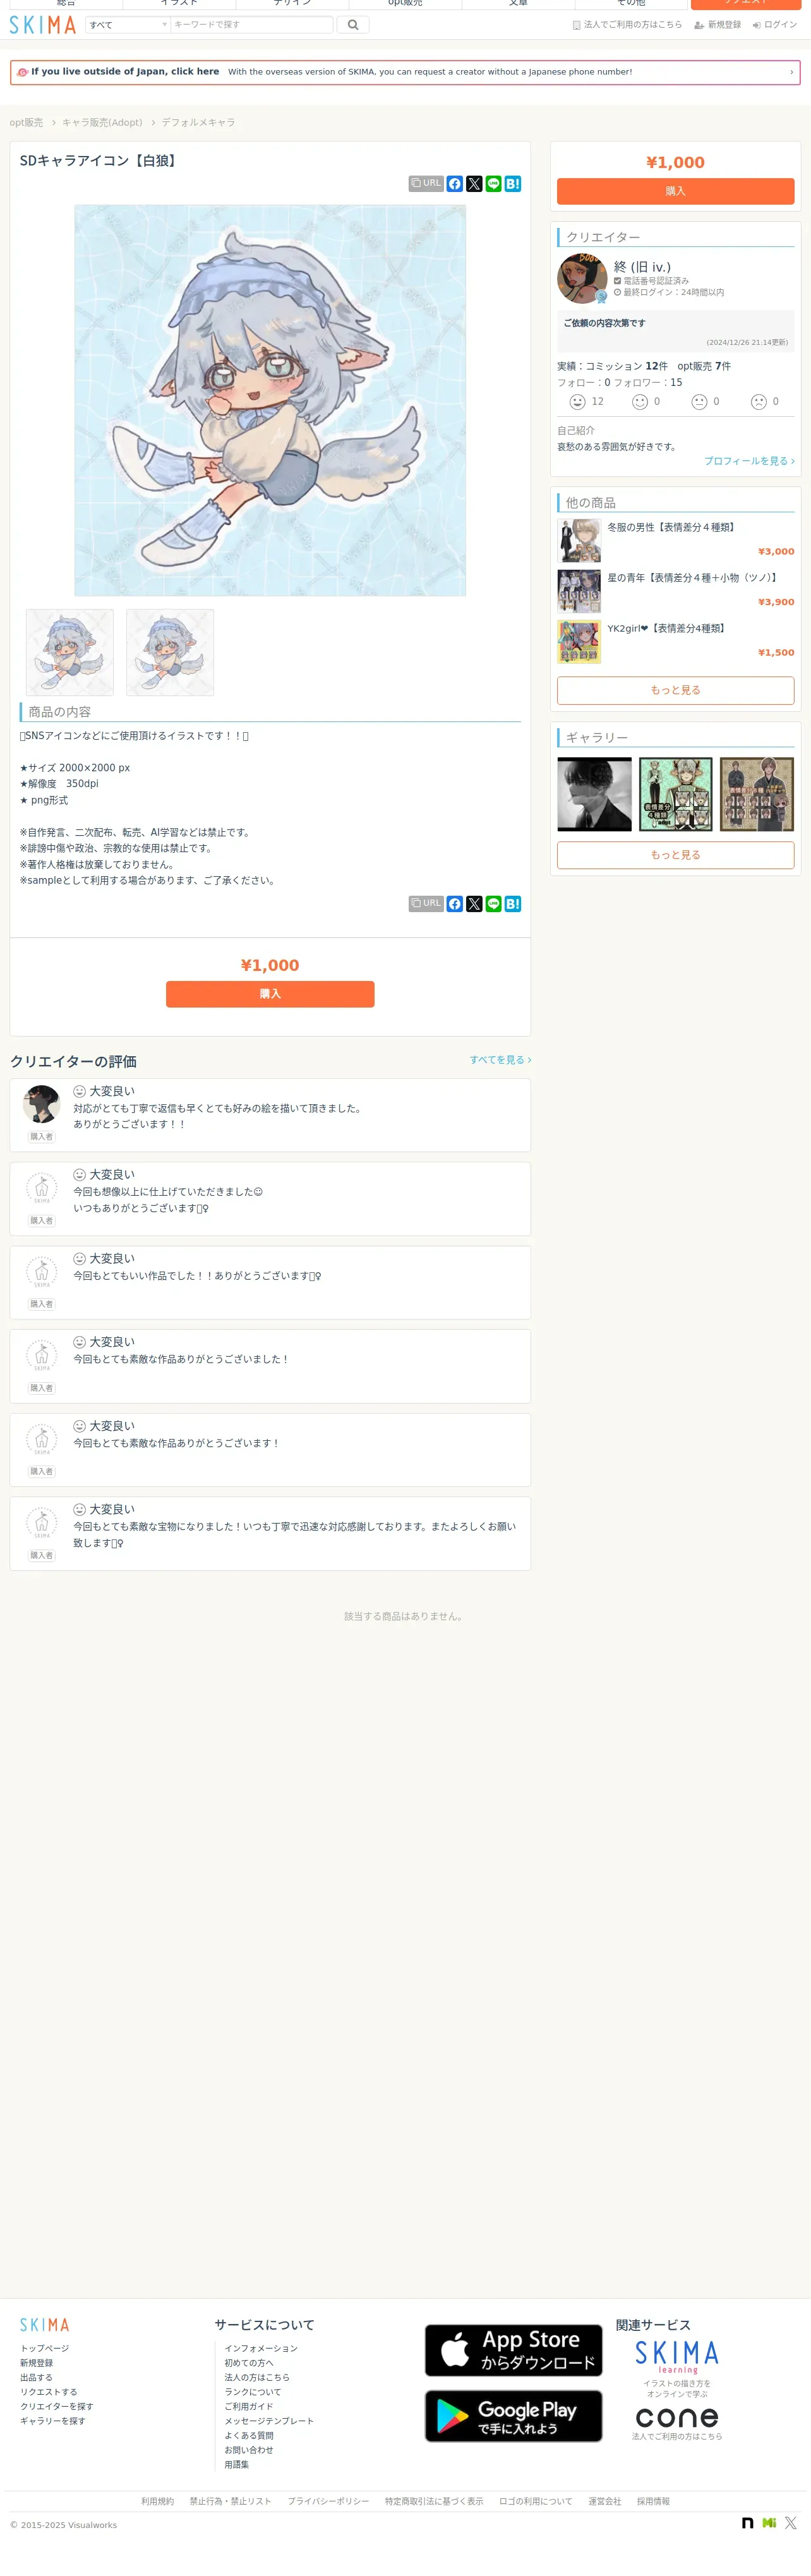
Task: Open the cone service logo
Action: coord(677,2417)
